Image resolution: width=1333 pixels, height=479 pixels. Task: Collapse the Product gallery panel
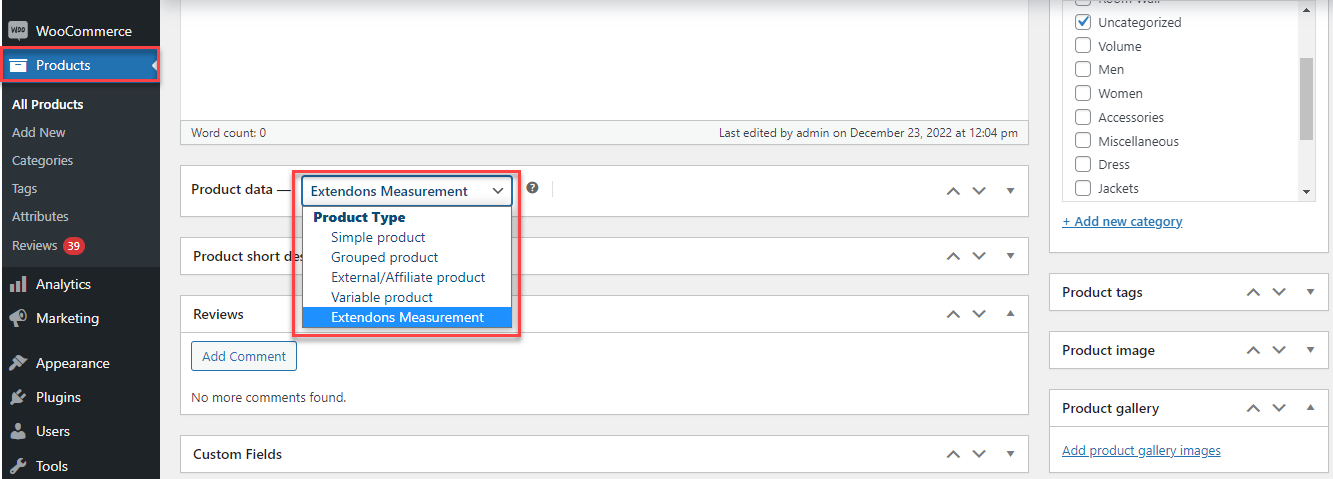coord(1310,408)
